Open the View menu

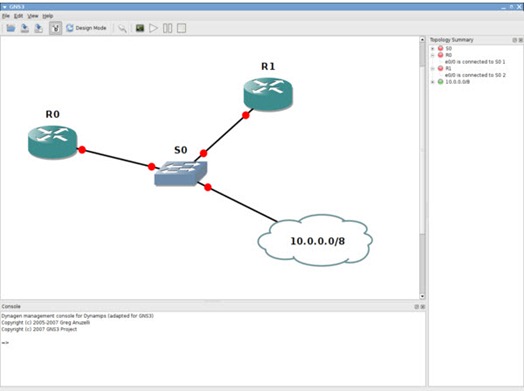tap(33, 16)
